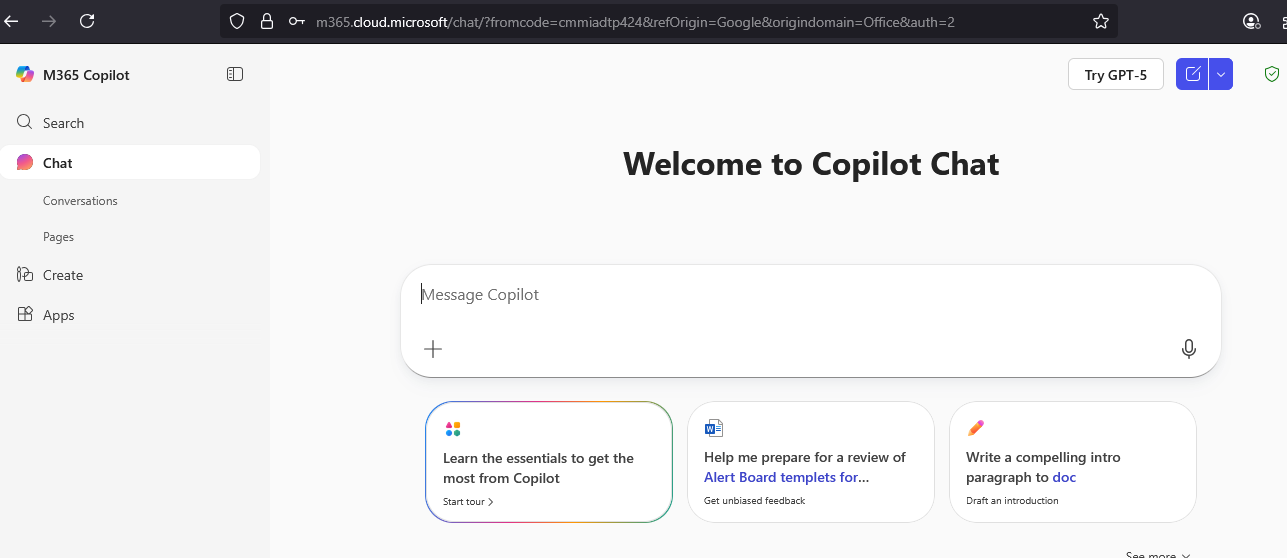Click the Get unbiased feedback text
This screenshot has height=558, width=1287.
(x=755, y=501)
